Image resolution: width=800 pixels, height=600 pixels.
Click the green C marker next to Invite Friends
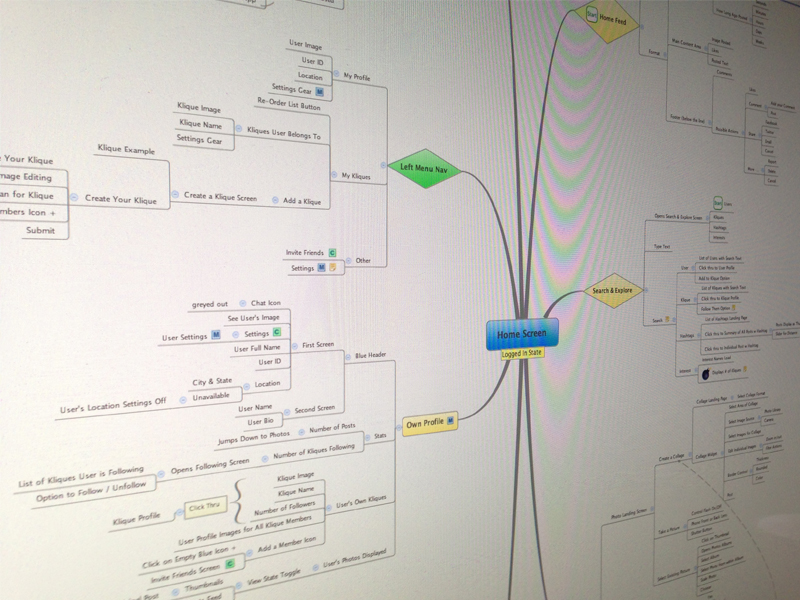click(332, 254)
